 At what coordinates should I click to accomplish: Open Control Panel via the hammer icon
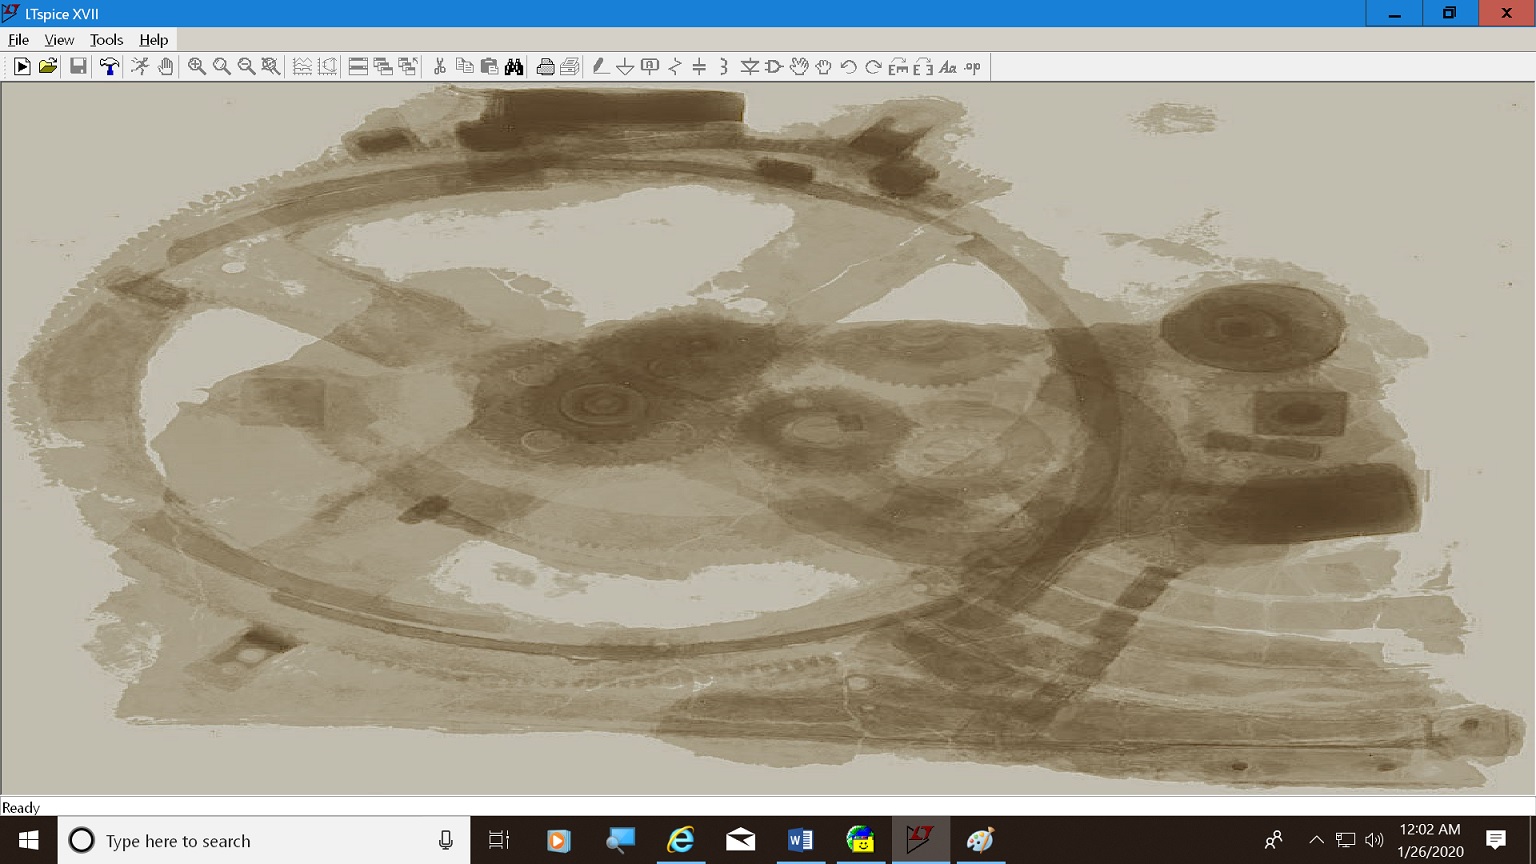109,67
